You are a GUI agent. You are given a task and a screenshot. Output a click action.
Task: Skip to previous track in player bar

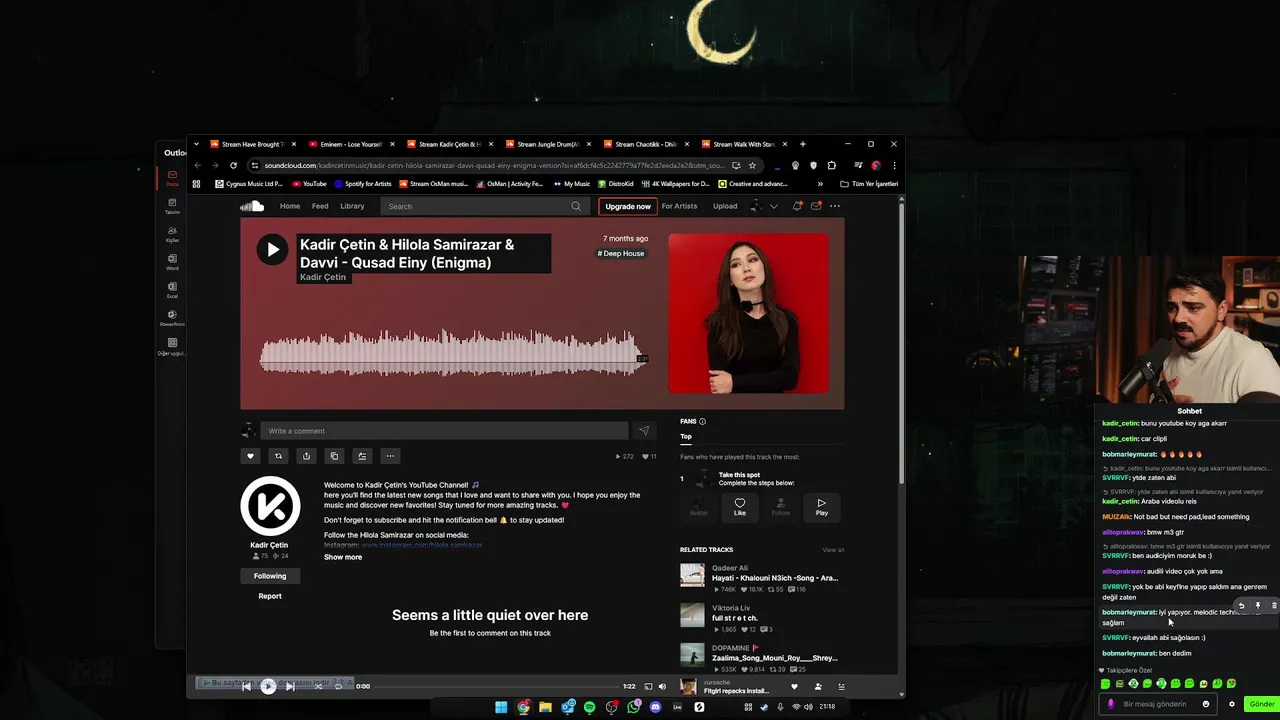247,687
